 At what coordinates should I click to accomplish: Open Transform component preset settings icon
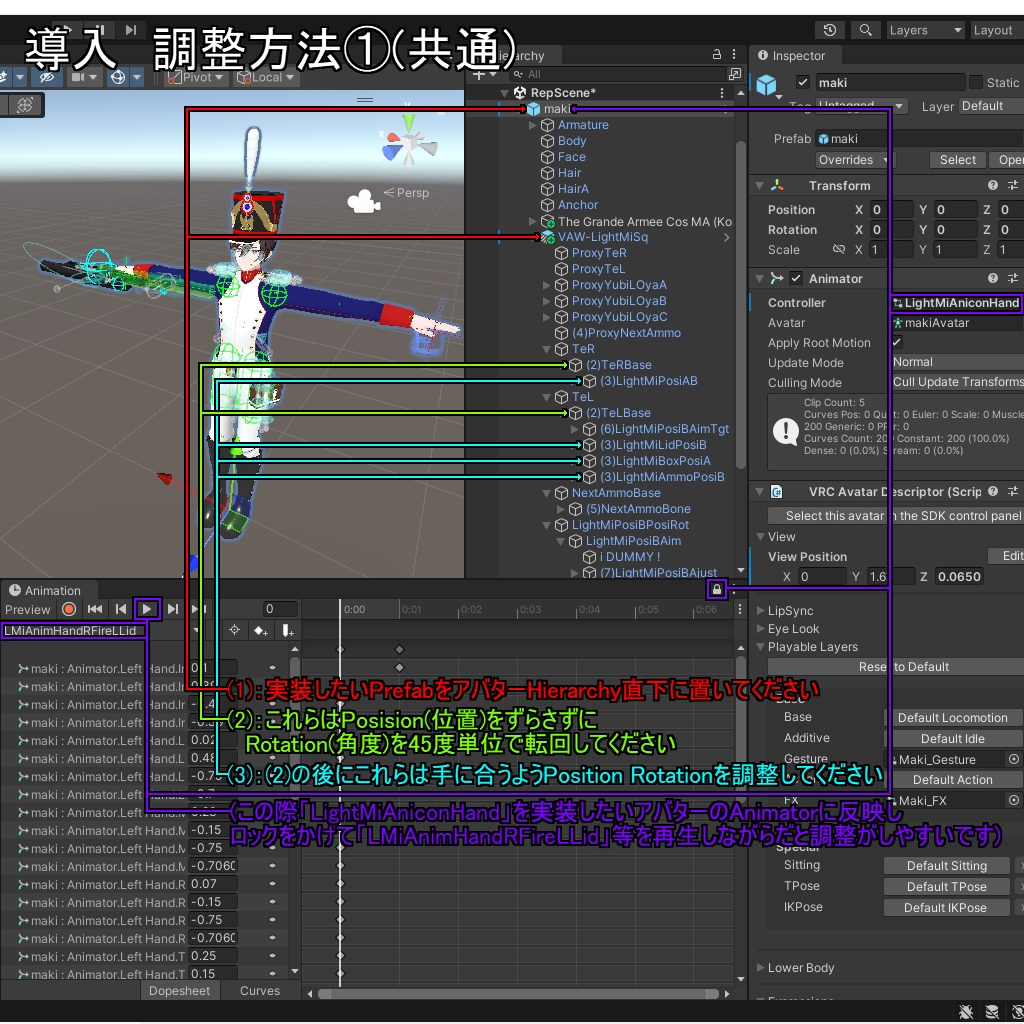(x=1012, y=185)
